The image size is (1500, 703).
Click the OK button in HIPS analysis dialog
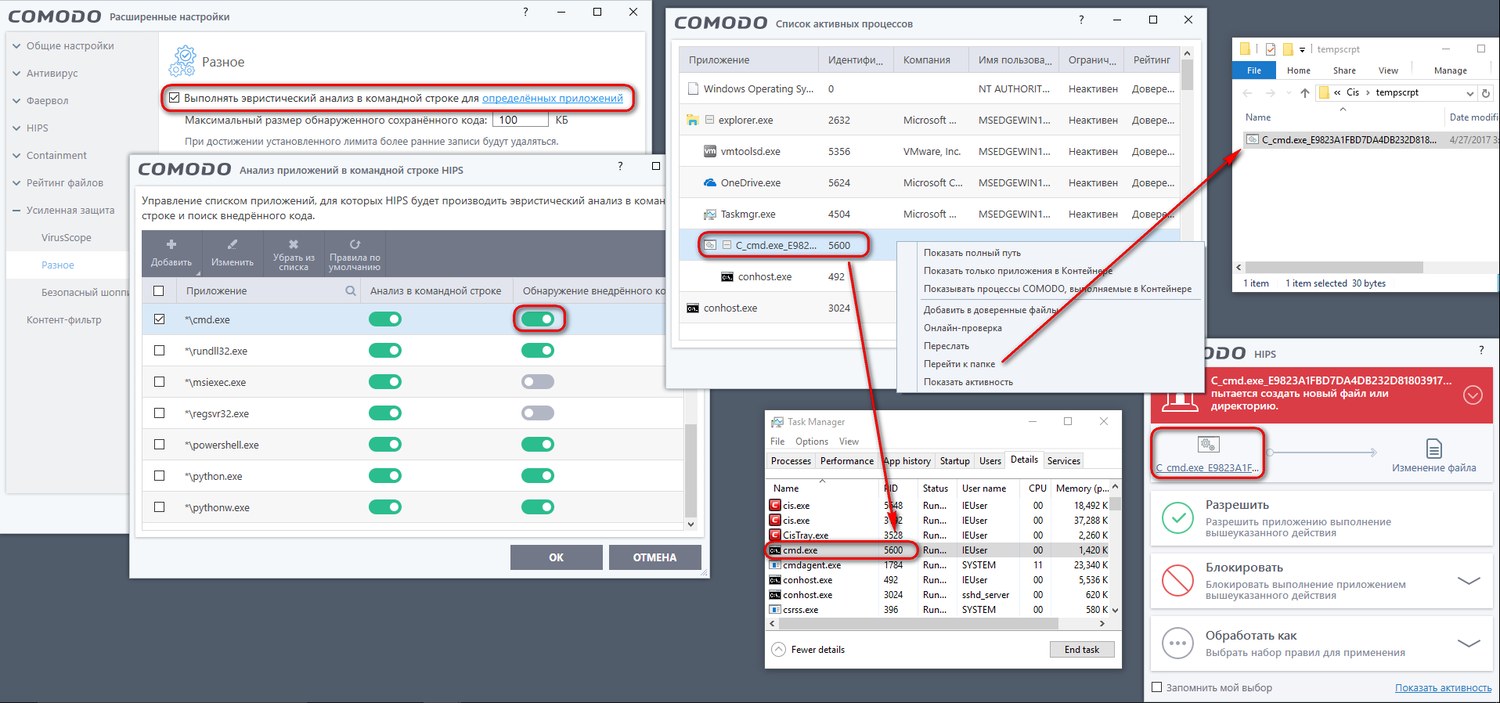(x=556, y=557)
